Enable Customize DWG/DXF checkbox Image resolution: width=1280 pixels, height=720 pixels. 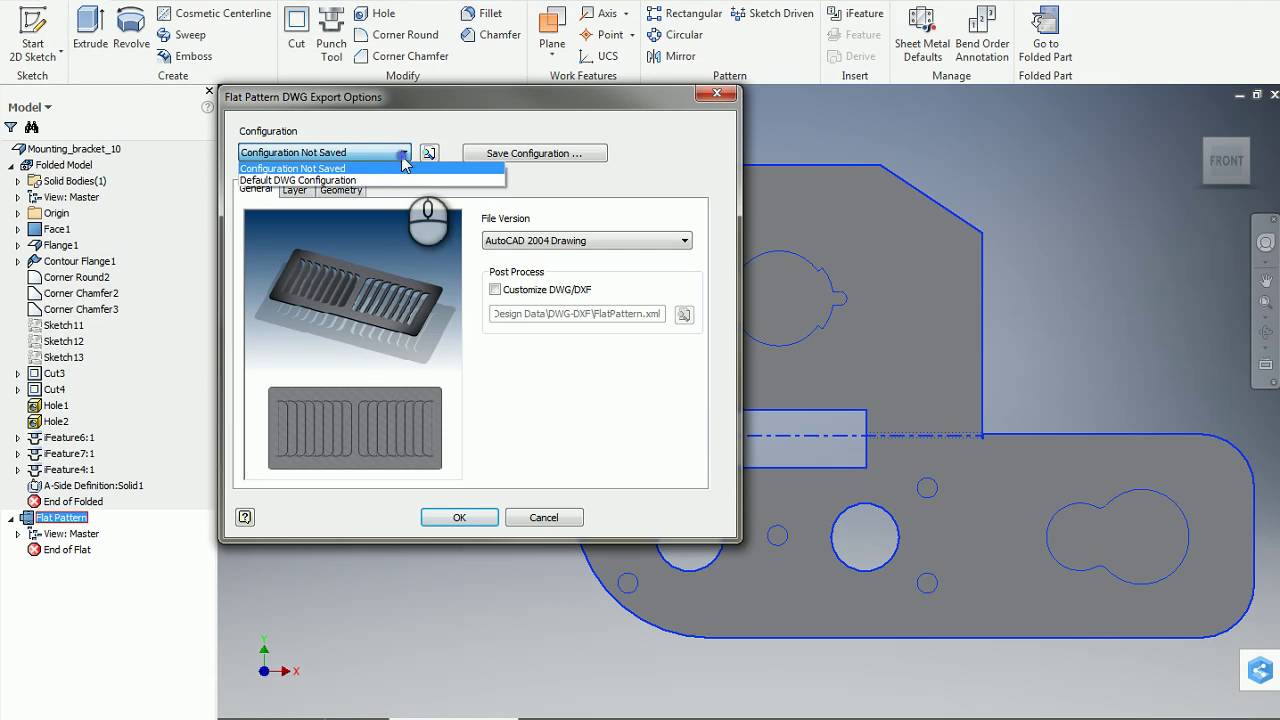(x=495, y=289)
